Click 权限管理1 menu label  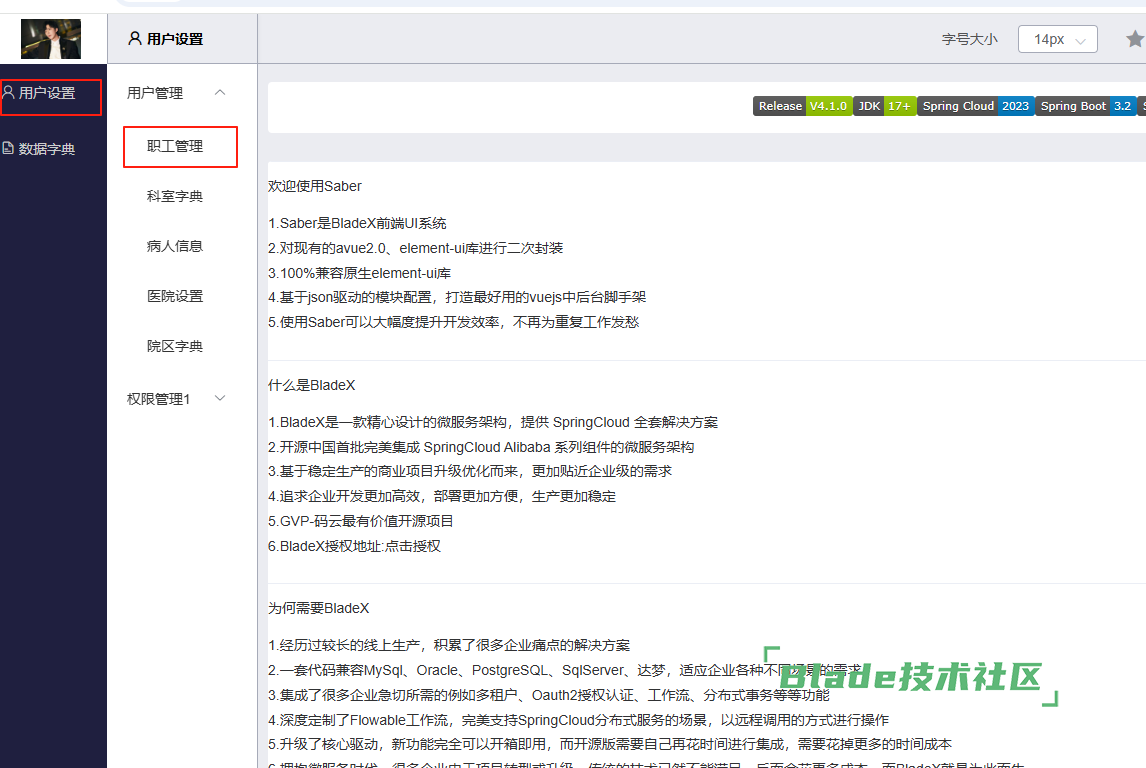(x=159, y=399)
